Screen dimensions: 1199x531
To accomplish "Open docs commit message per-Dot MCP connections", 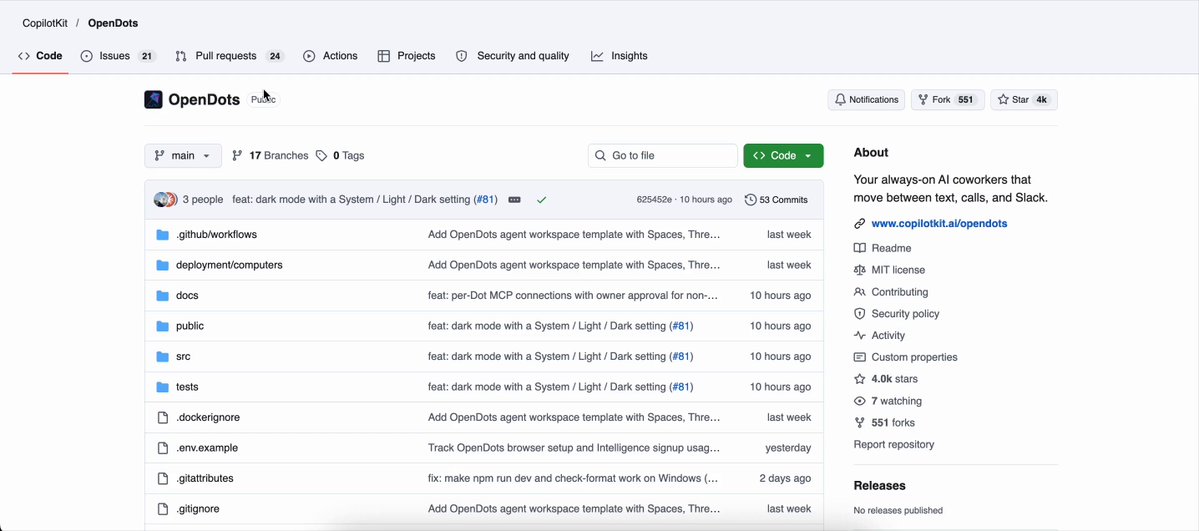I will [573, 295].
